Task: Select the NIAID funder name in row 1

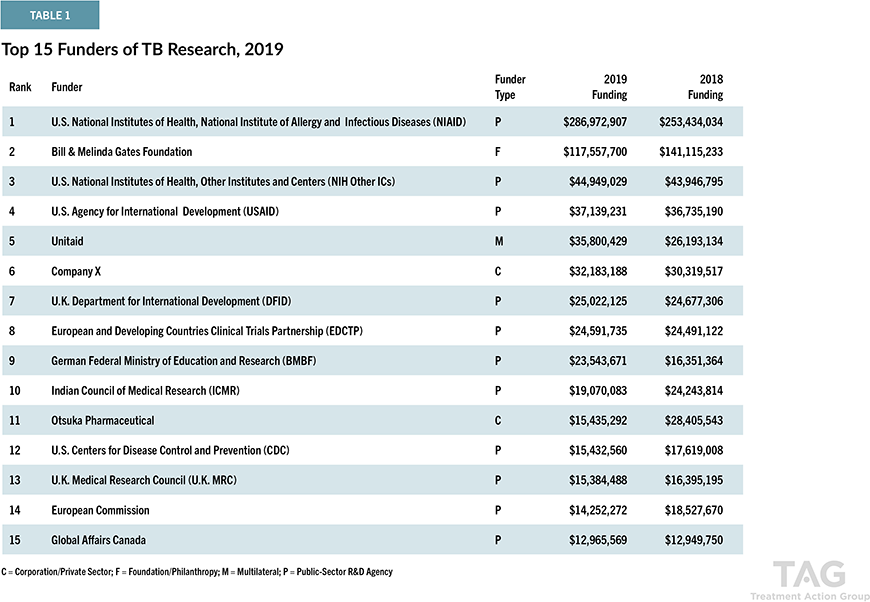Action: pos(259,122)
